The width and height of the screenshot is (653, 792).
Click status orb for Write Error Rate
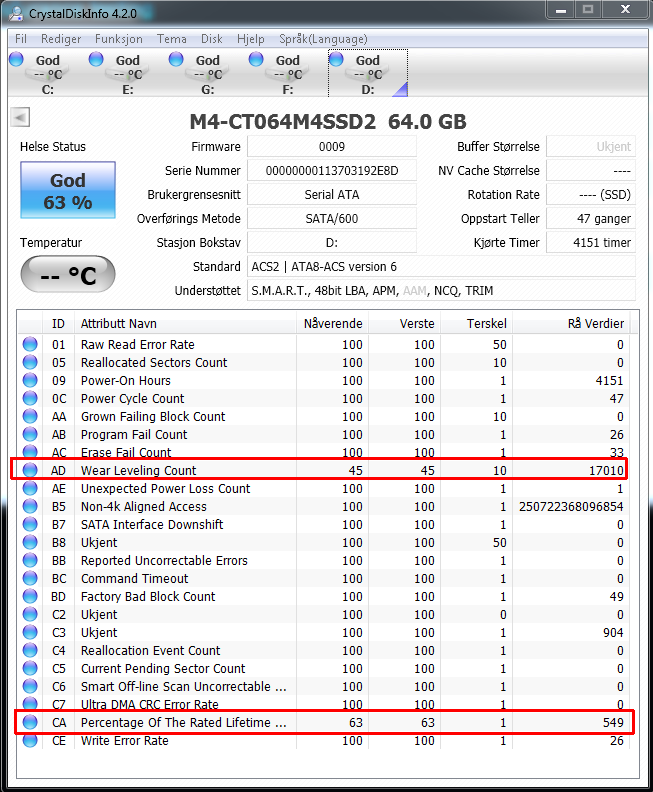[x=30, y=740]
